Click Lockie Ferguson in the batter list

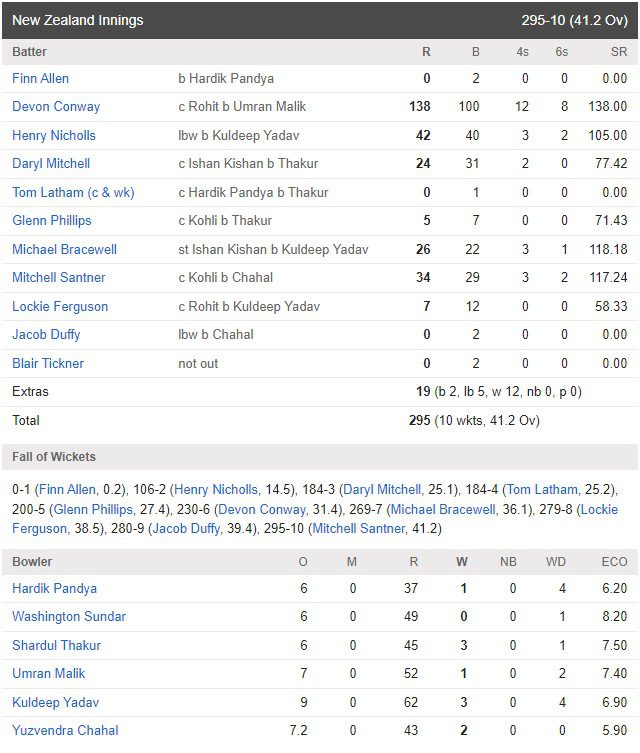(x=60, y=306)
